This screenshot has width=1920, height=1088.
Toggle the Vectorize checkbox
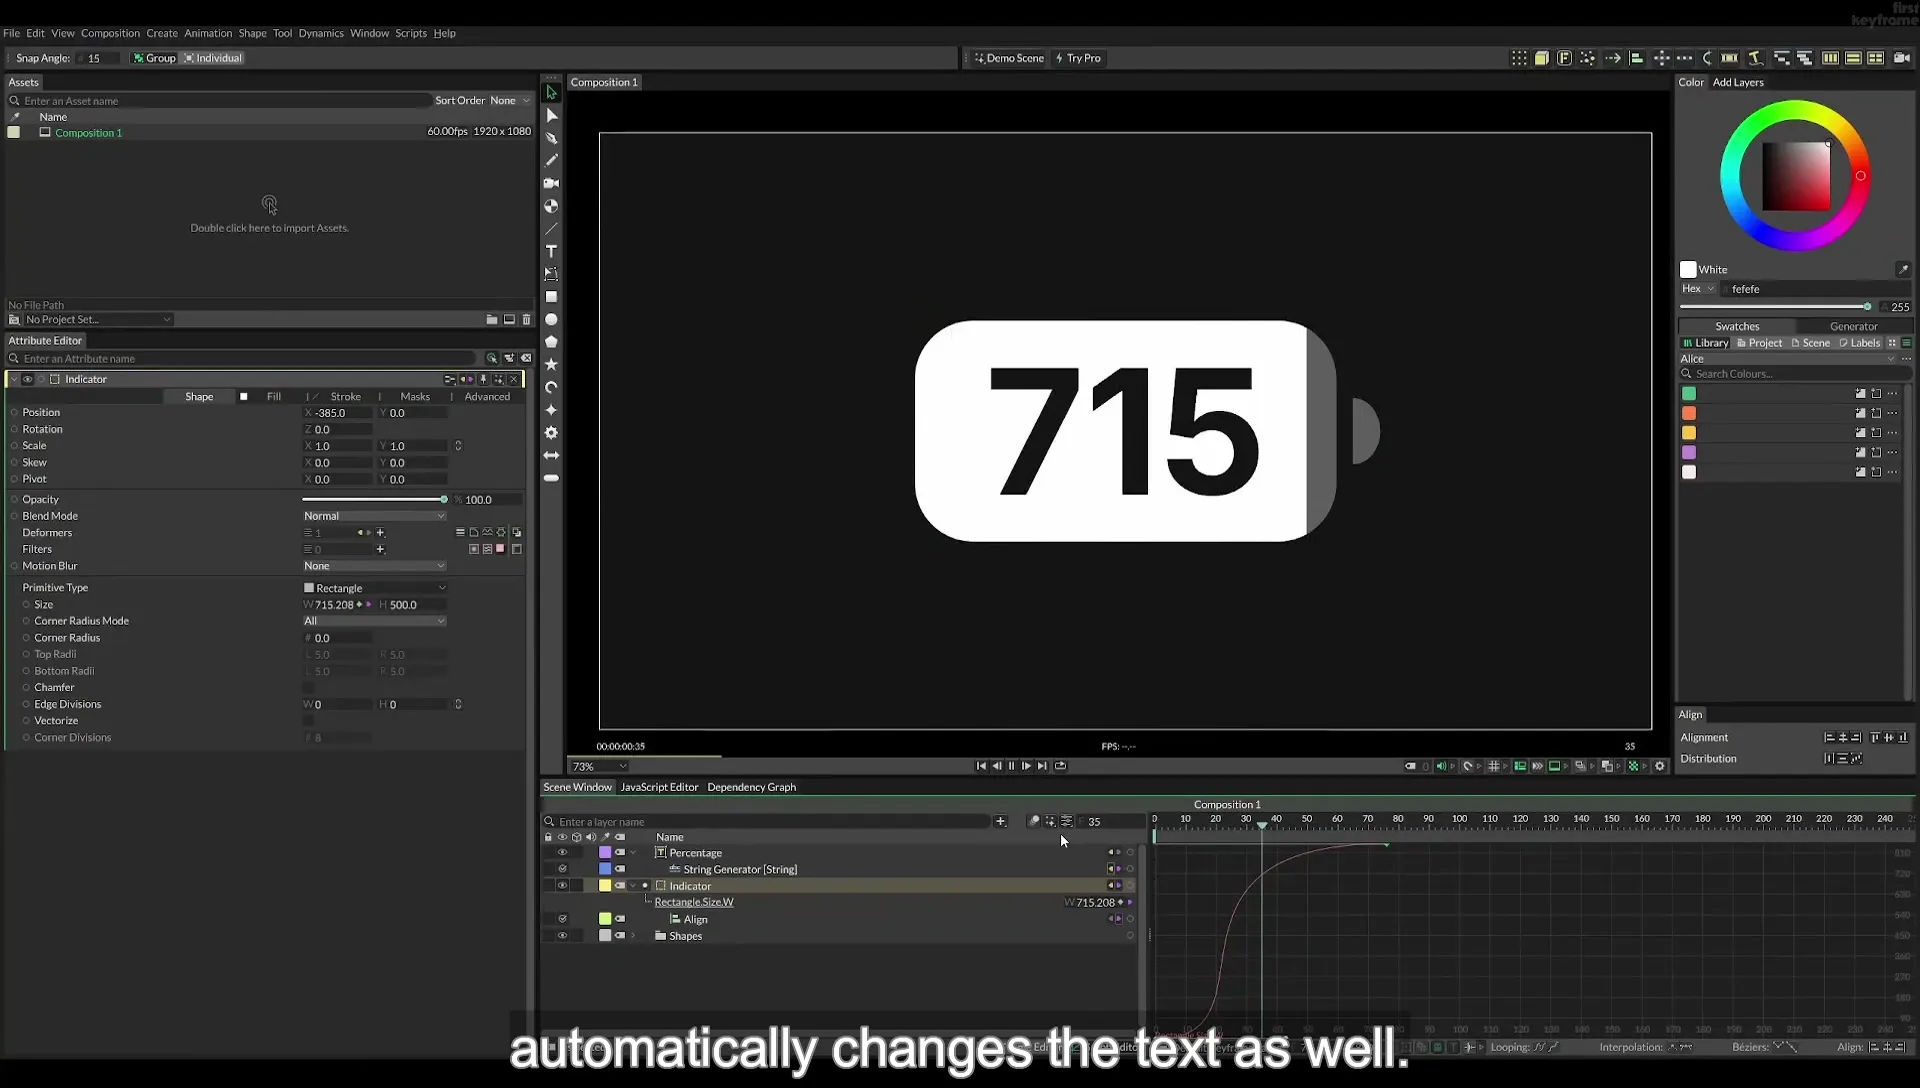tap(308, 721)
